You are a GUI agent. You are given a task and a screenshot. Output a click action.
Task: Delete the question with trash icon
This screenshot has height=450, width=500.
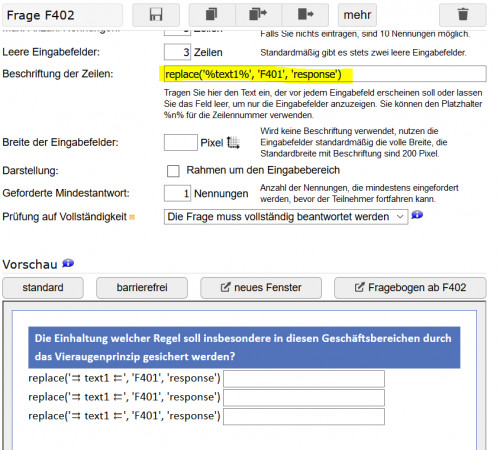[463, 15]
